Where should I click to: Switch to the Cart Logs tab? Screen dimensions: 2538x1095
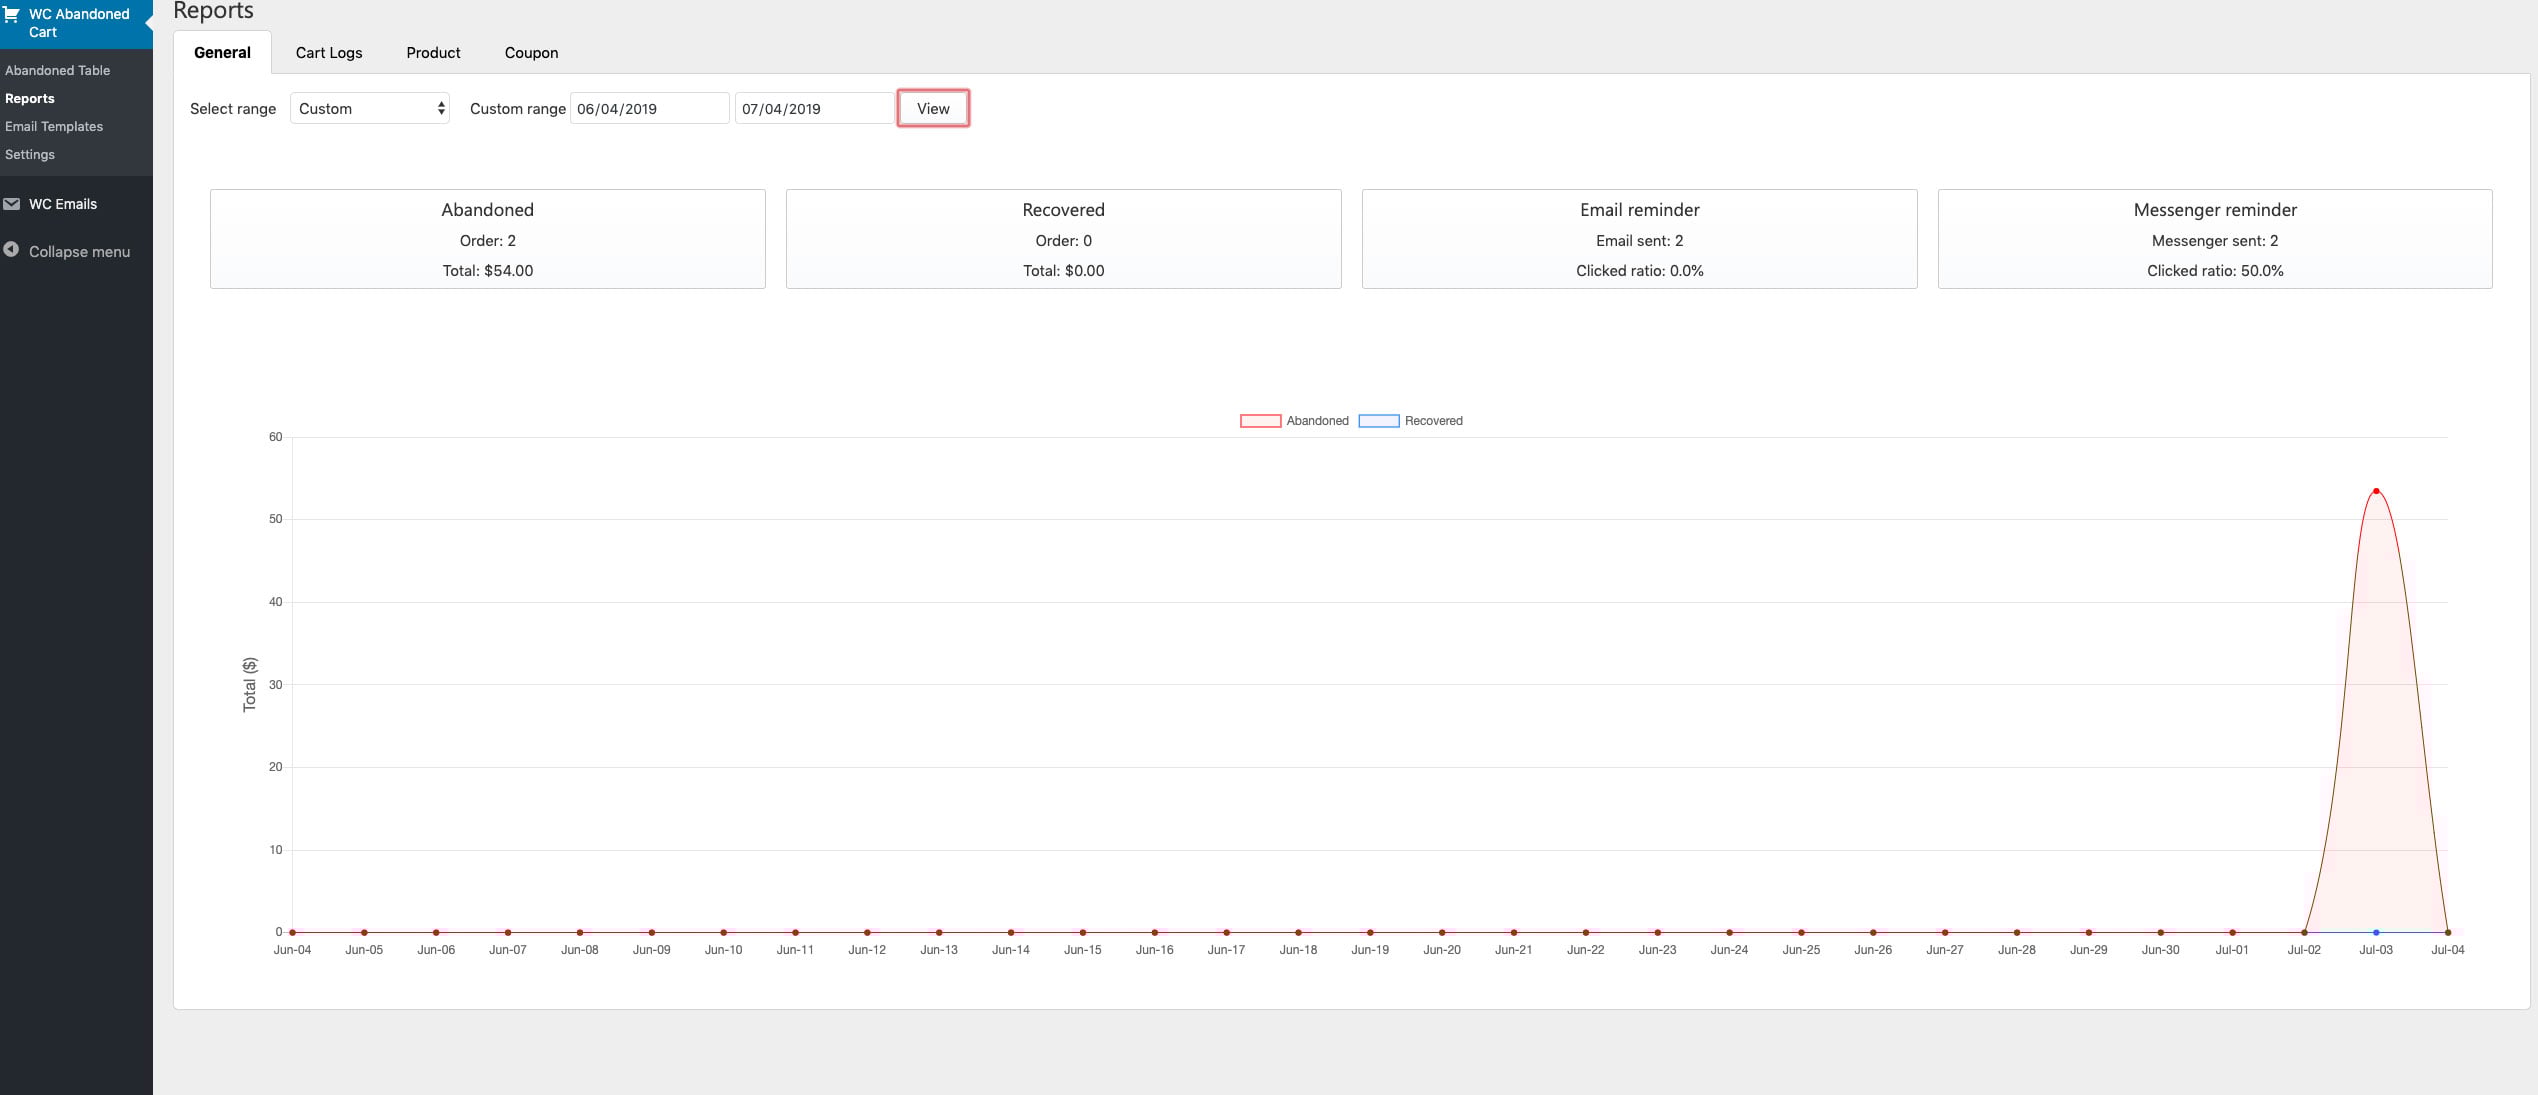point(329,53)
